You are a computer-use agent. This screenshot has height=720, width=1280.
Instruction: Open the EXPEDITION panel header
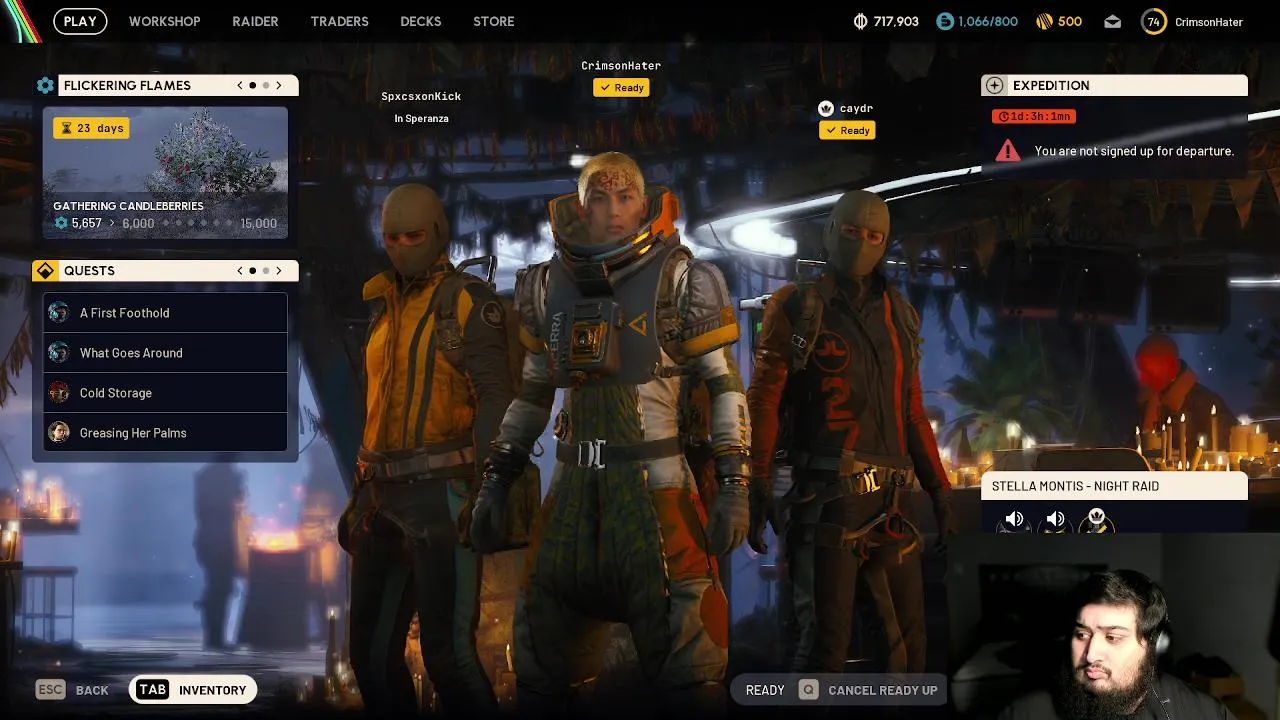point(1114,85)
